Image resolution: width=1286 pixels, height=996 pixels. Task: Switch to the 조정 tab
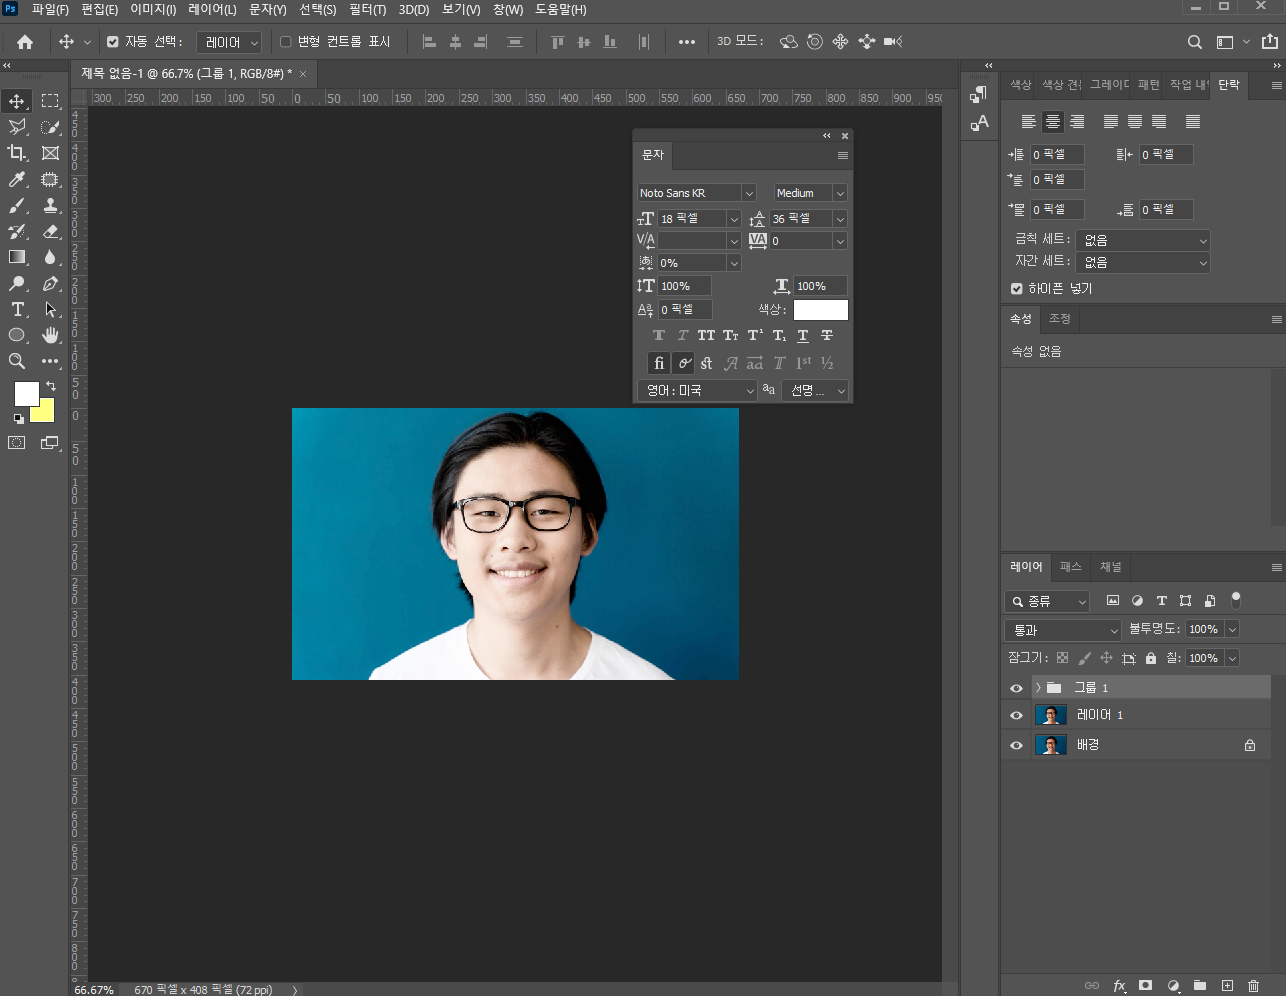[x=1060, y=319]
